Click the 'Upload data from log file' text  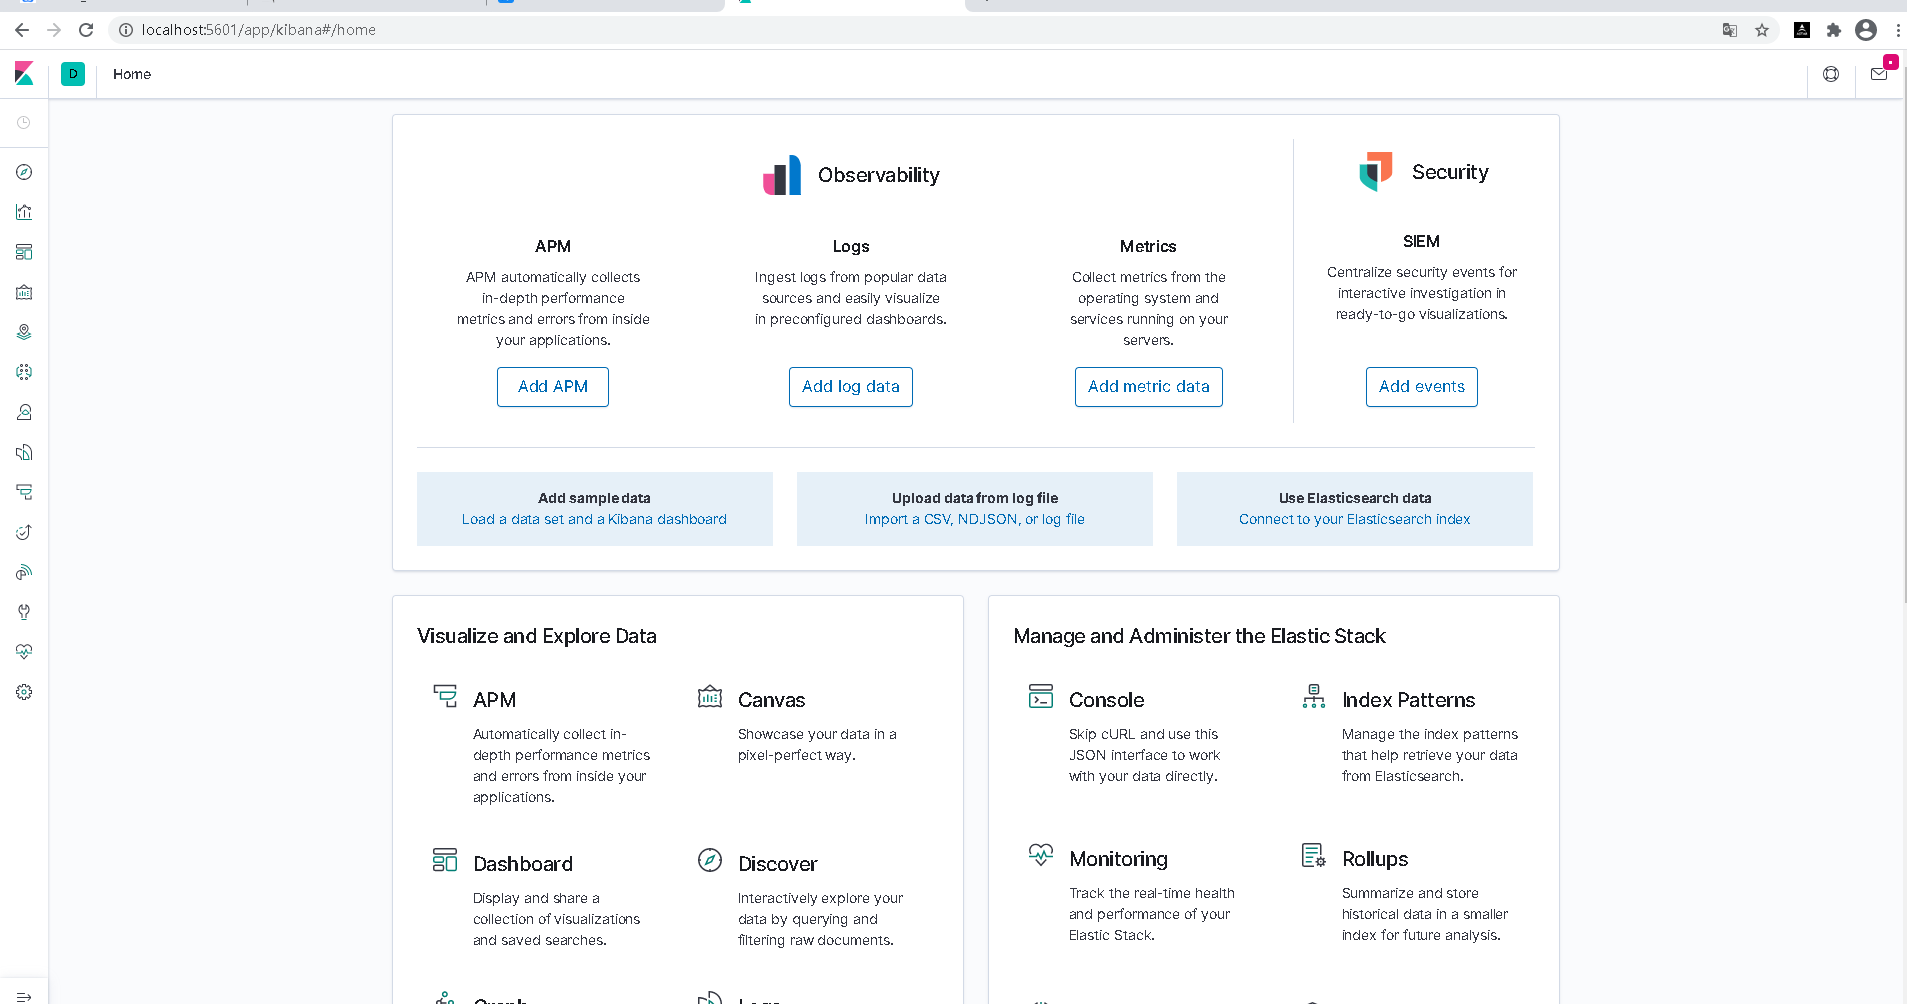(975, 498)
